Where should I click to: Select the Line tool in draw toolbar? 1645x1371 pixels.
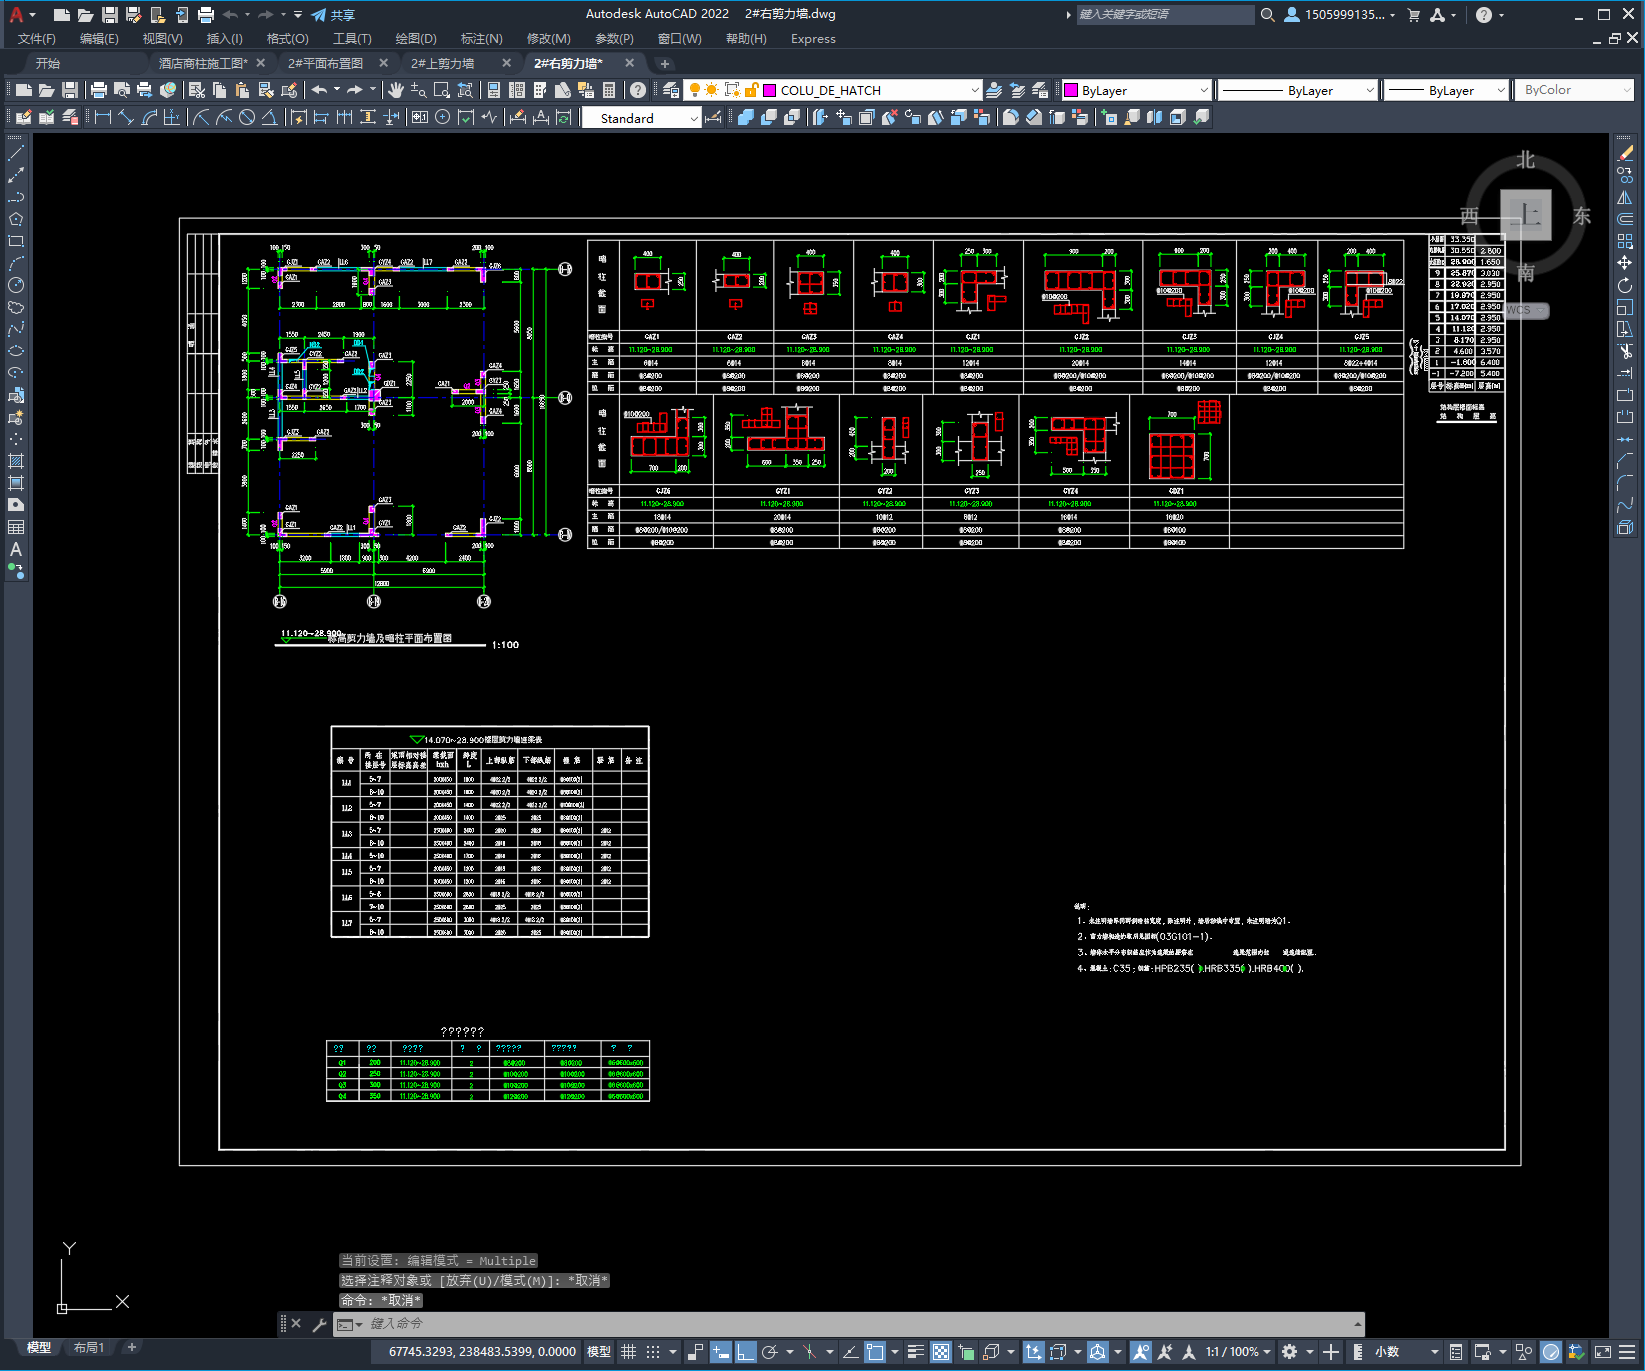tap(16, 154)
